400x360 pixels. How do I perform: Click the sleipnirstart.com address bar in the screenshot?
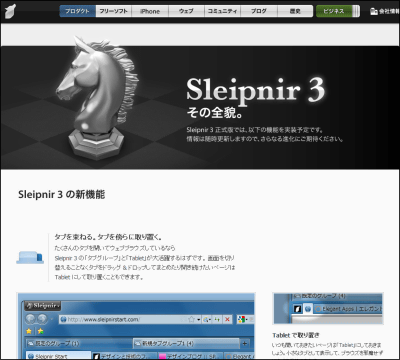(x=123, y=319)
